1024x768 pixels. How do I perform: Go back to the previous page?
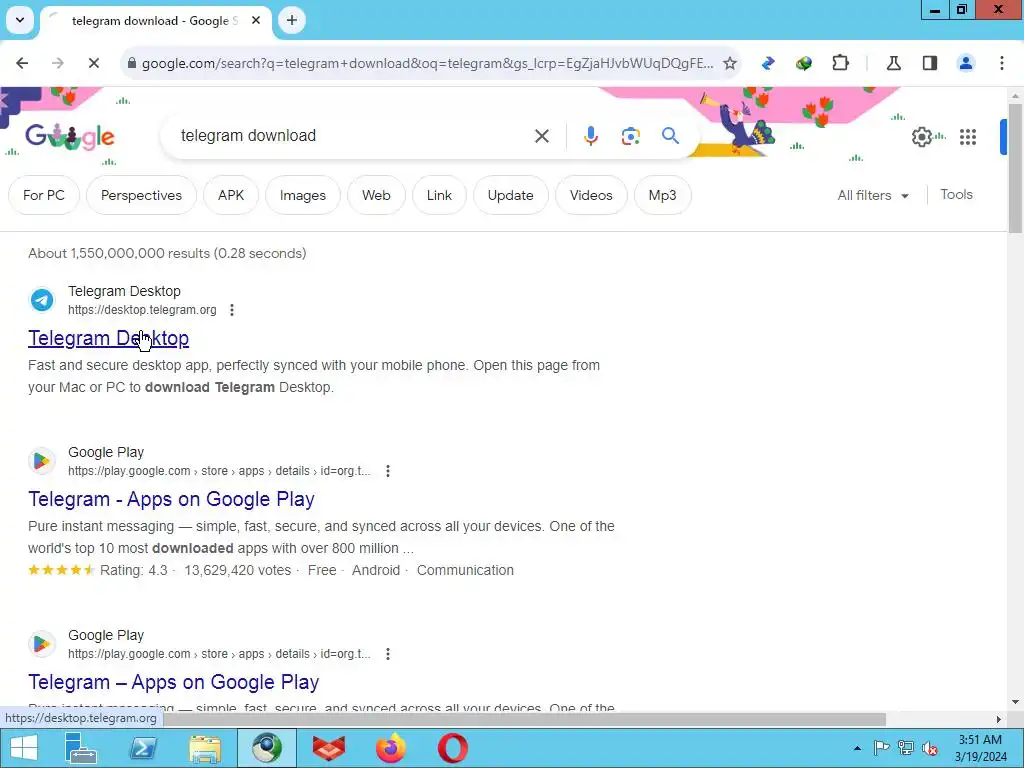22,63
